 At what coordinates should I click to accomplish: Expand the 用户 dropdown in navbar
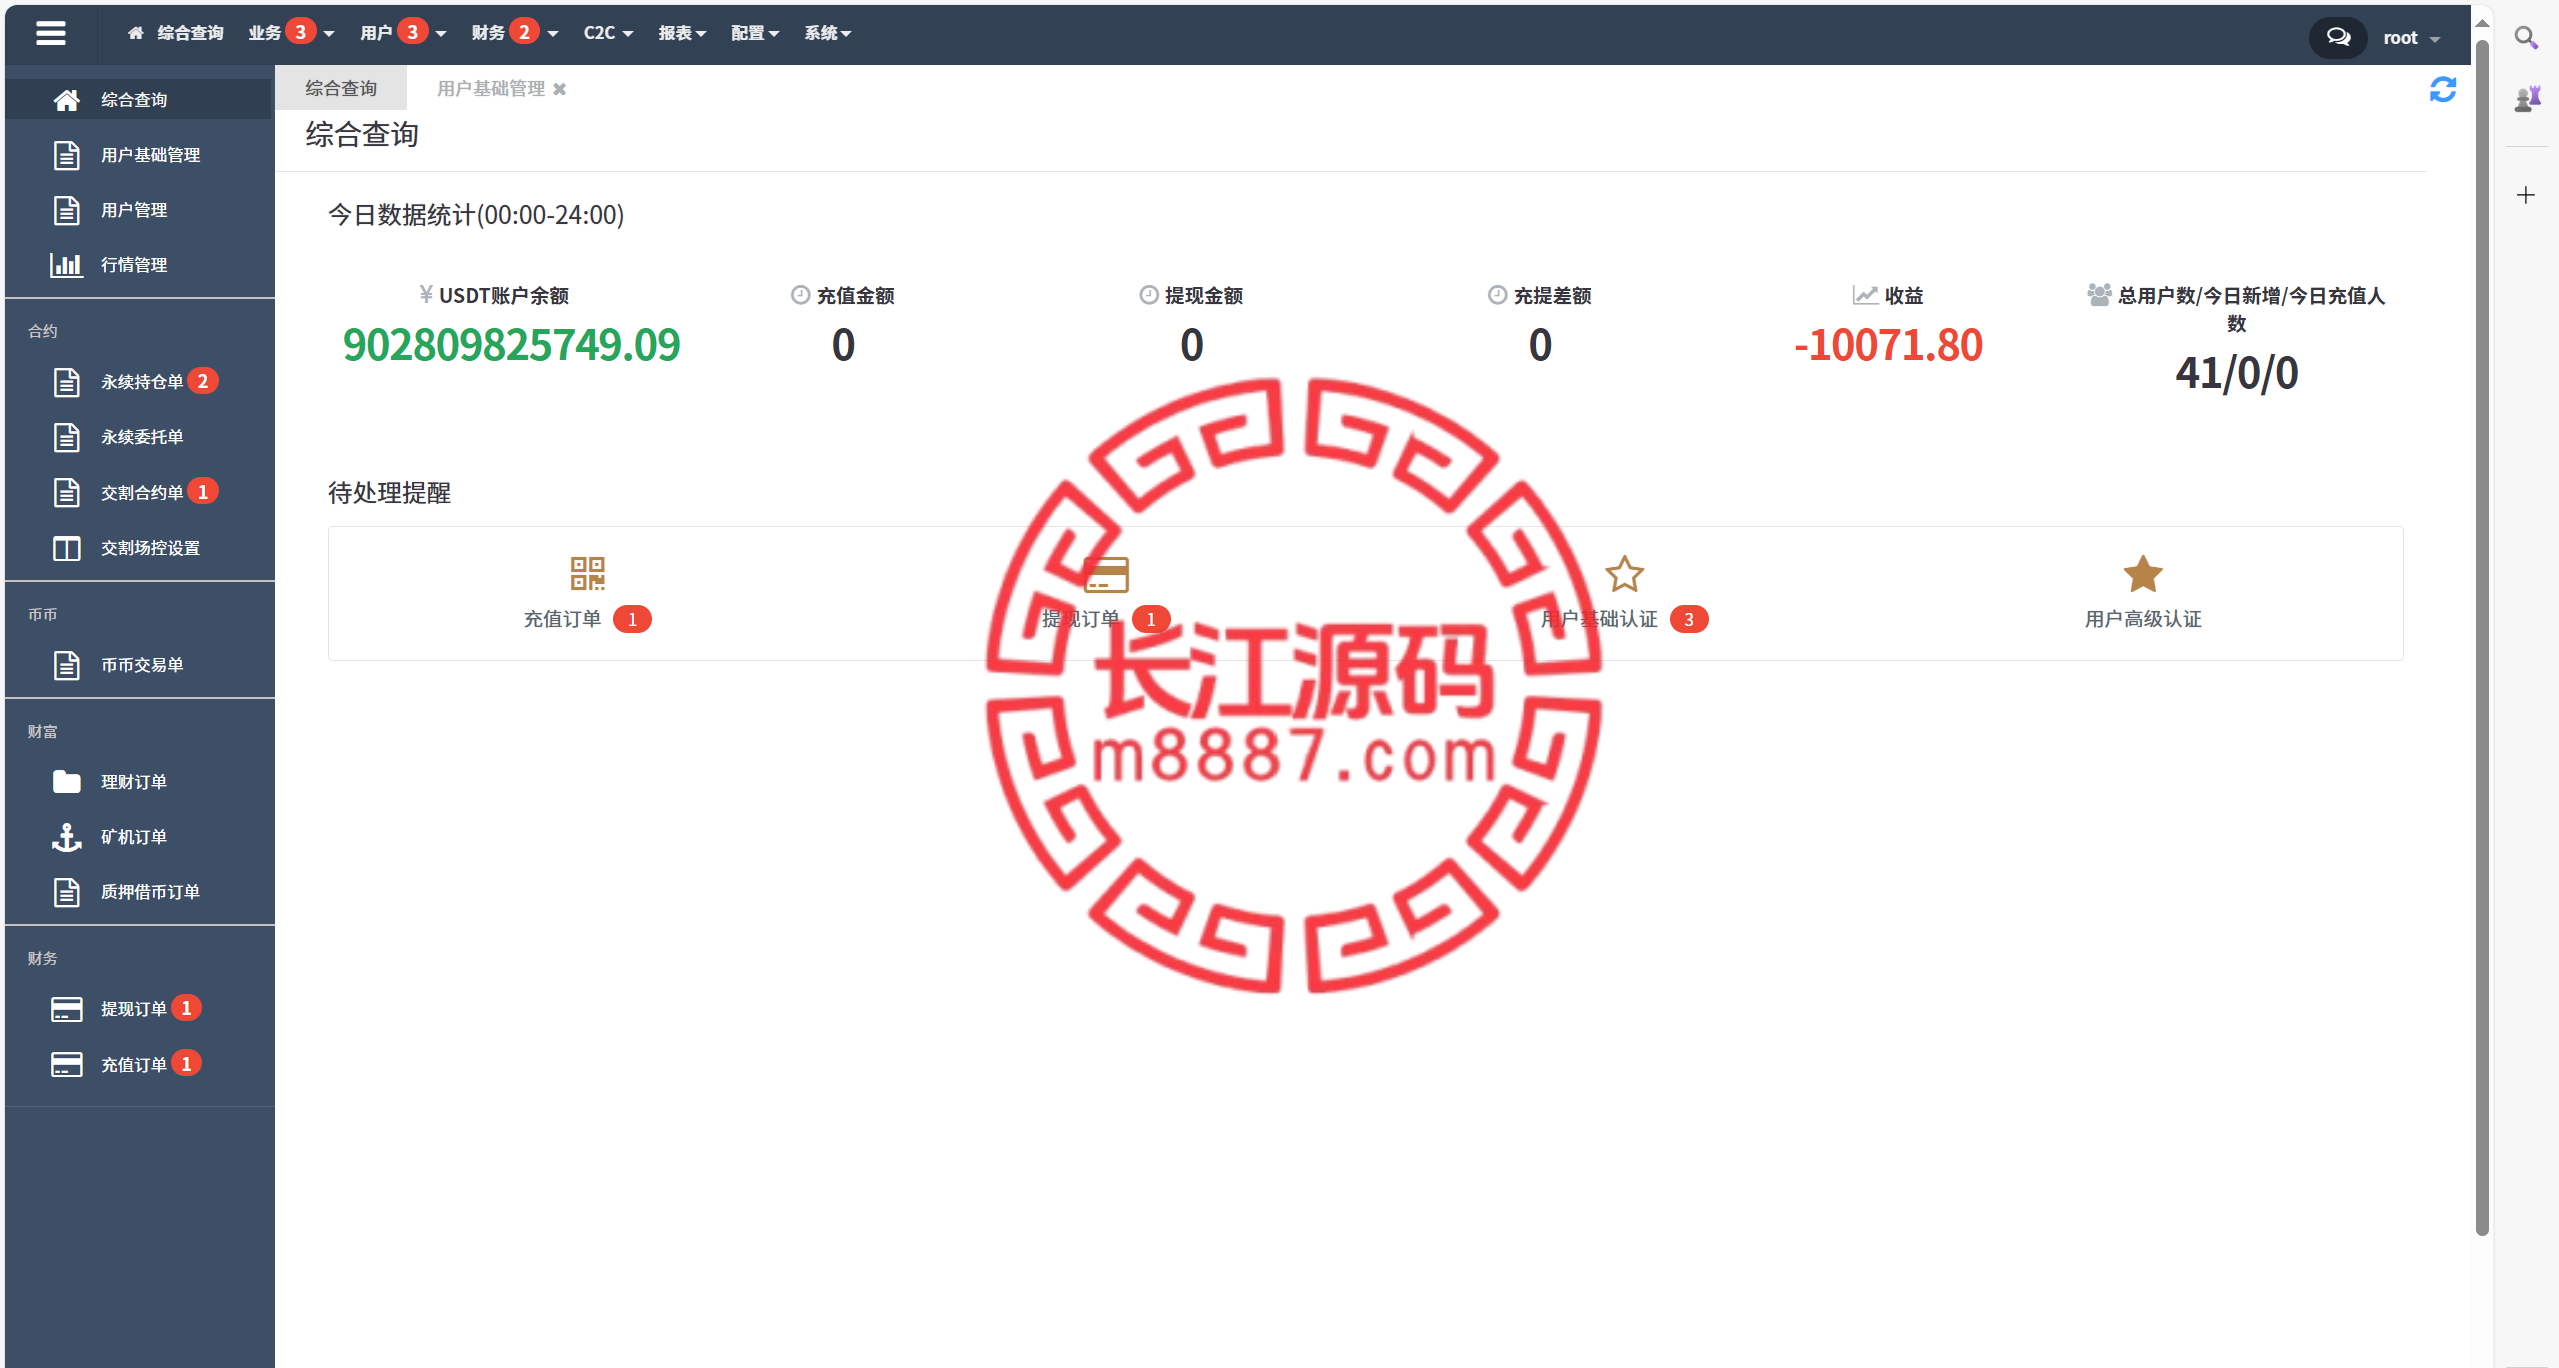click(x=403, y=33)
